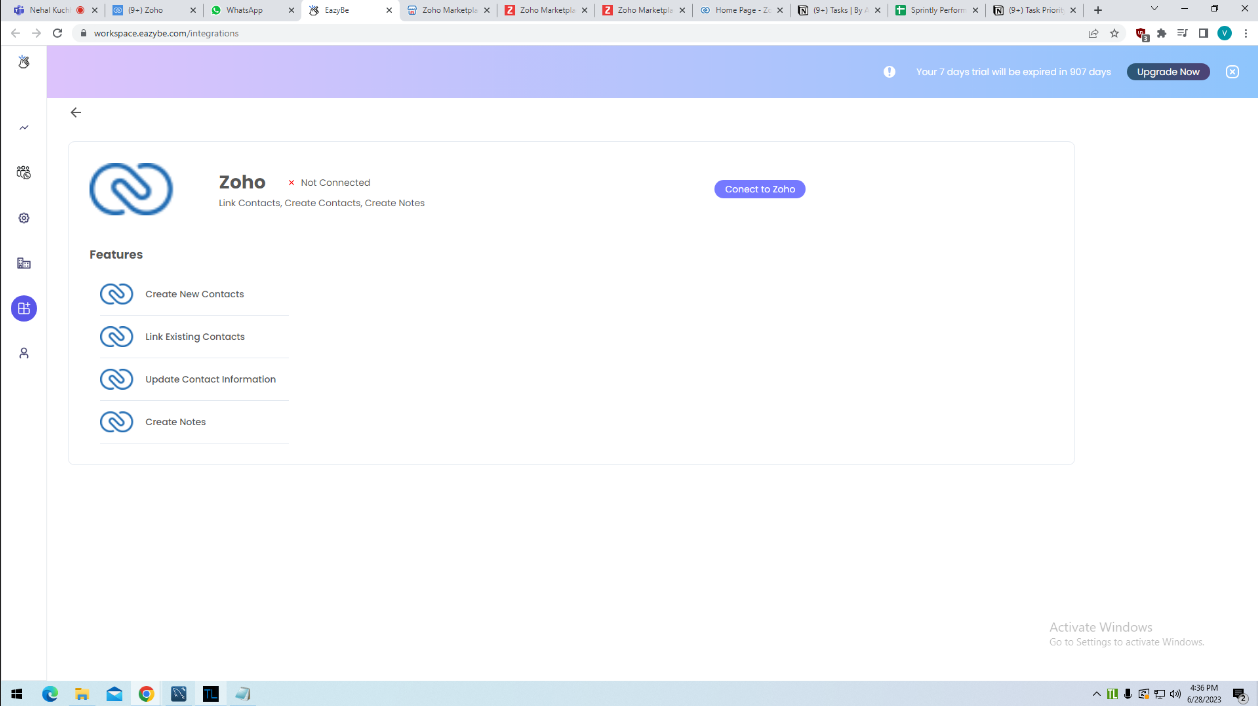Click the Create New Contacts feature icon

click(117, 294)
